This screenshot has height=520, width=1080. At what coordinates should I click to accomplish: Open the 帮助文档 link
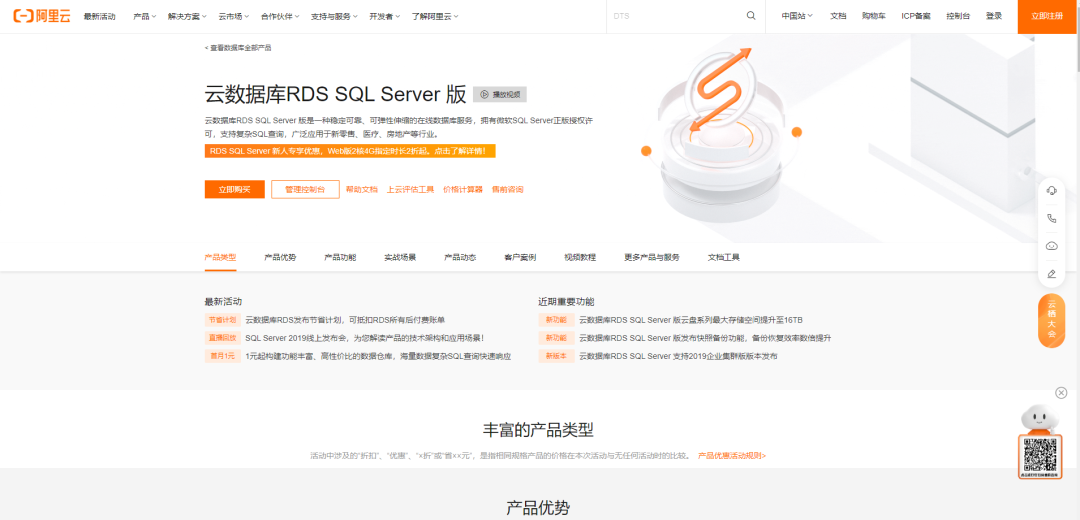[362, 189]
